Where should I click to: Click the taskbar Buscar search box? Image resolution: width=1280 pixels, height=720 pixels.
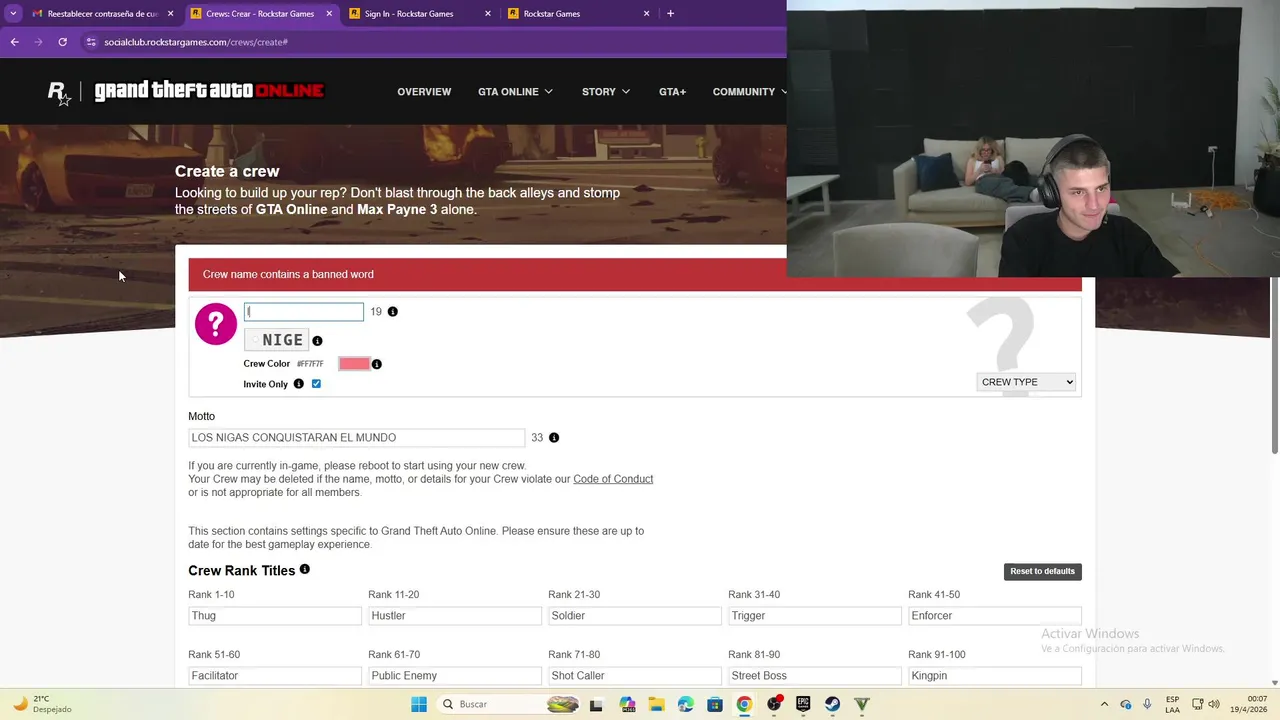(x=508, y=704)
